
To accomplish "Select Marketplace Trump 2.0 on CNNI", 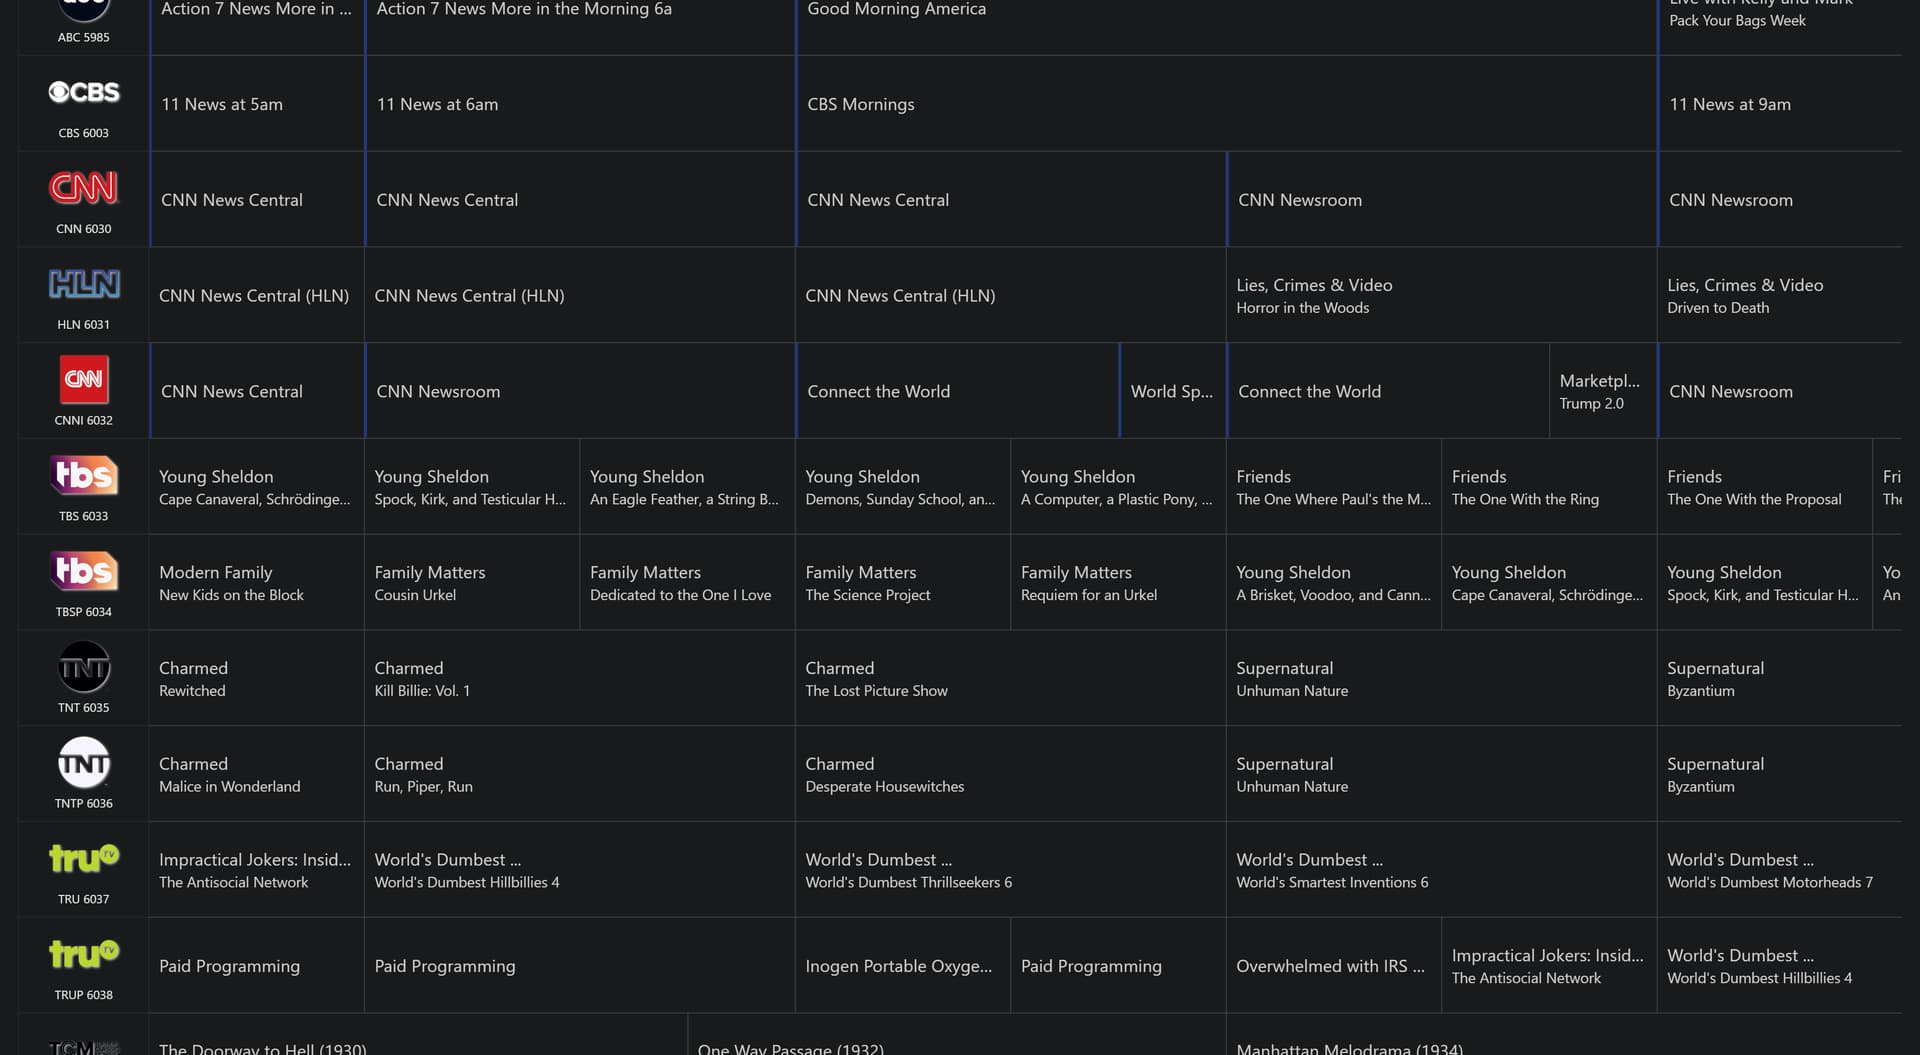I will [1602, 392].
